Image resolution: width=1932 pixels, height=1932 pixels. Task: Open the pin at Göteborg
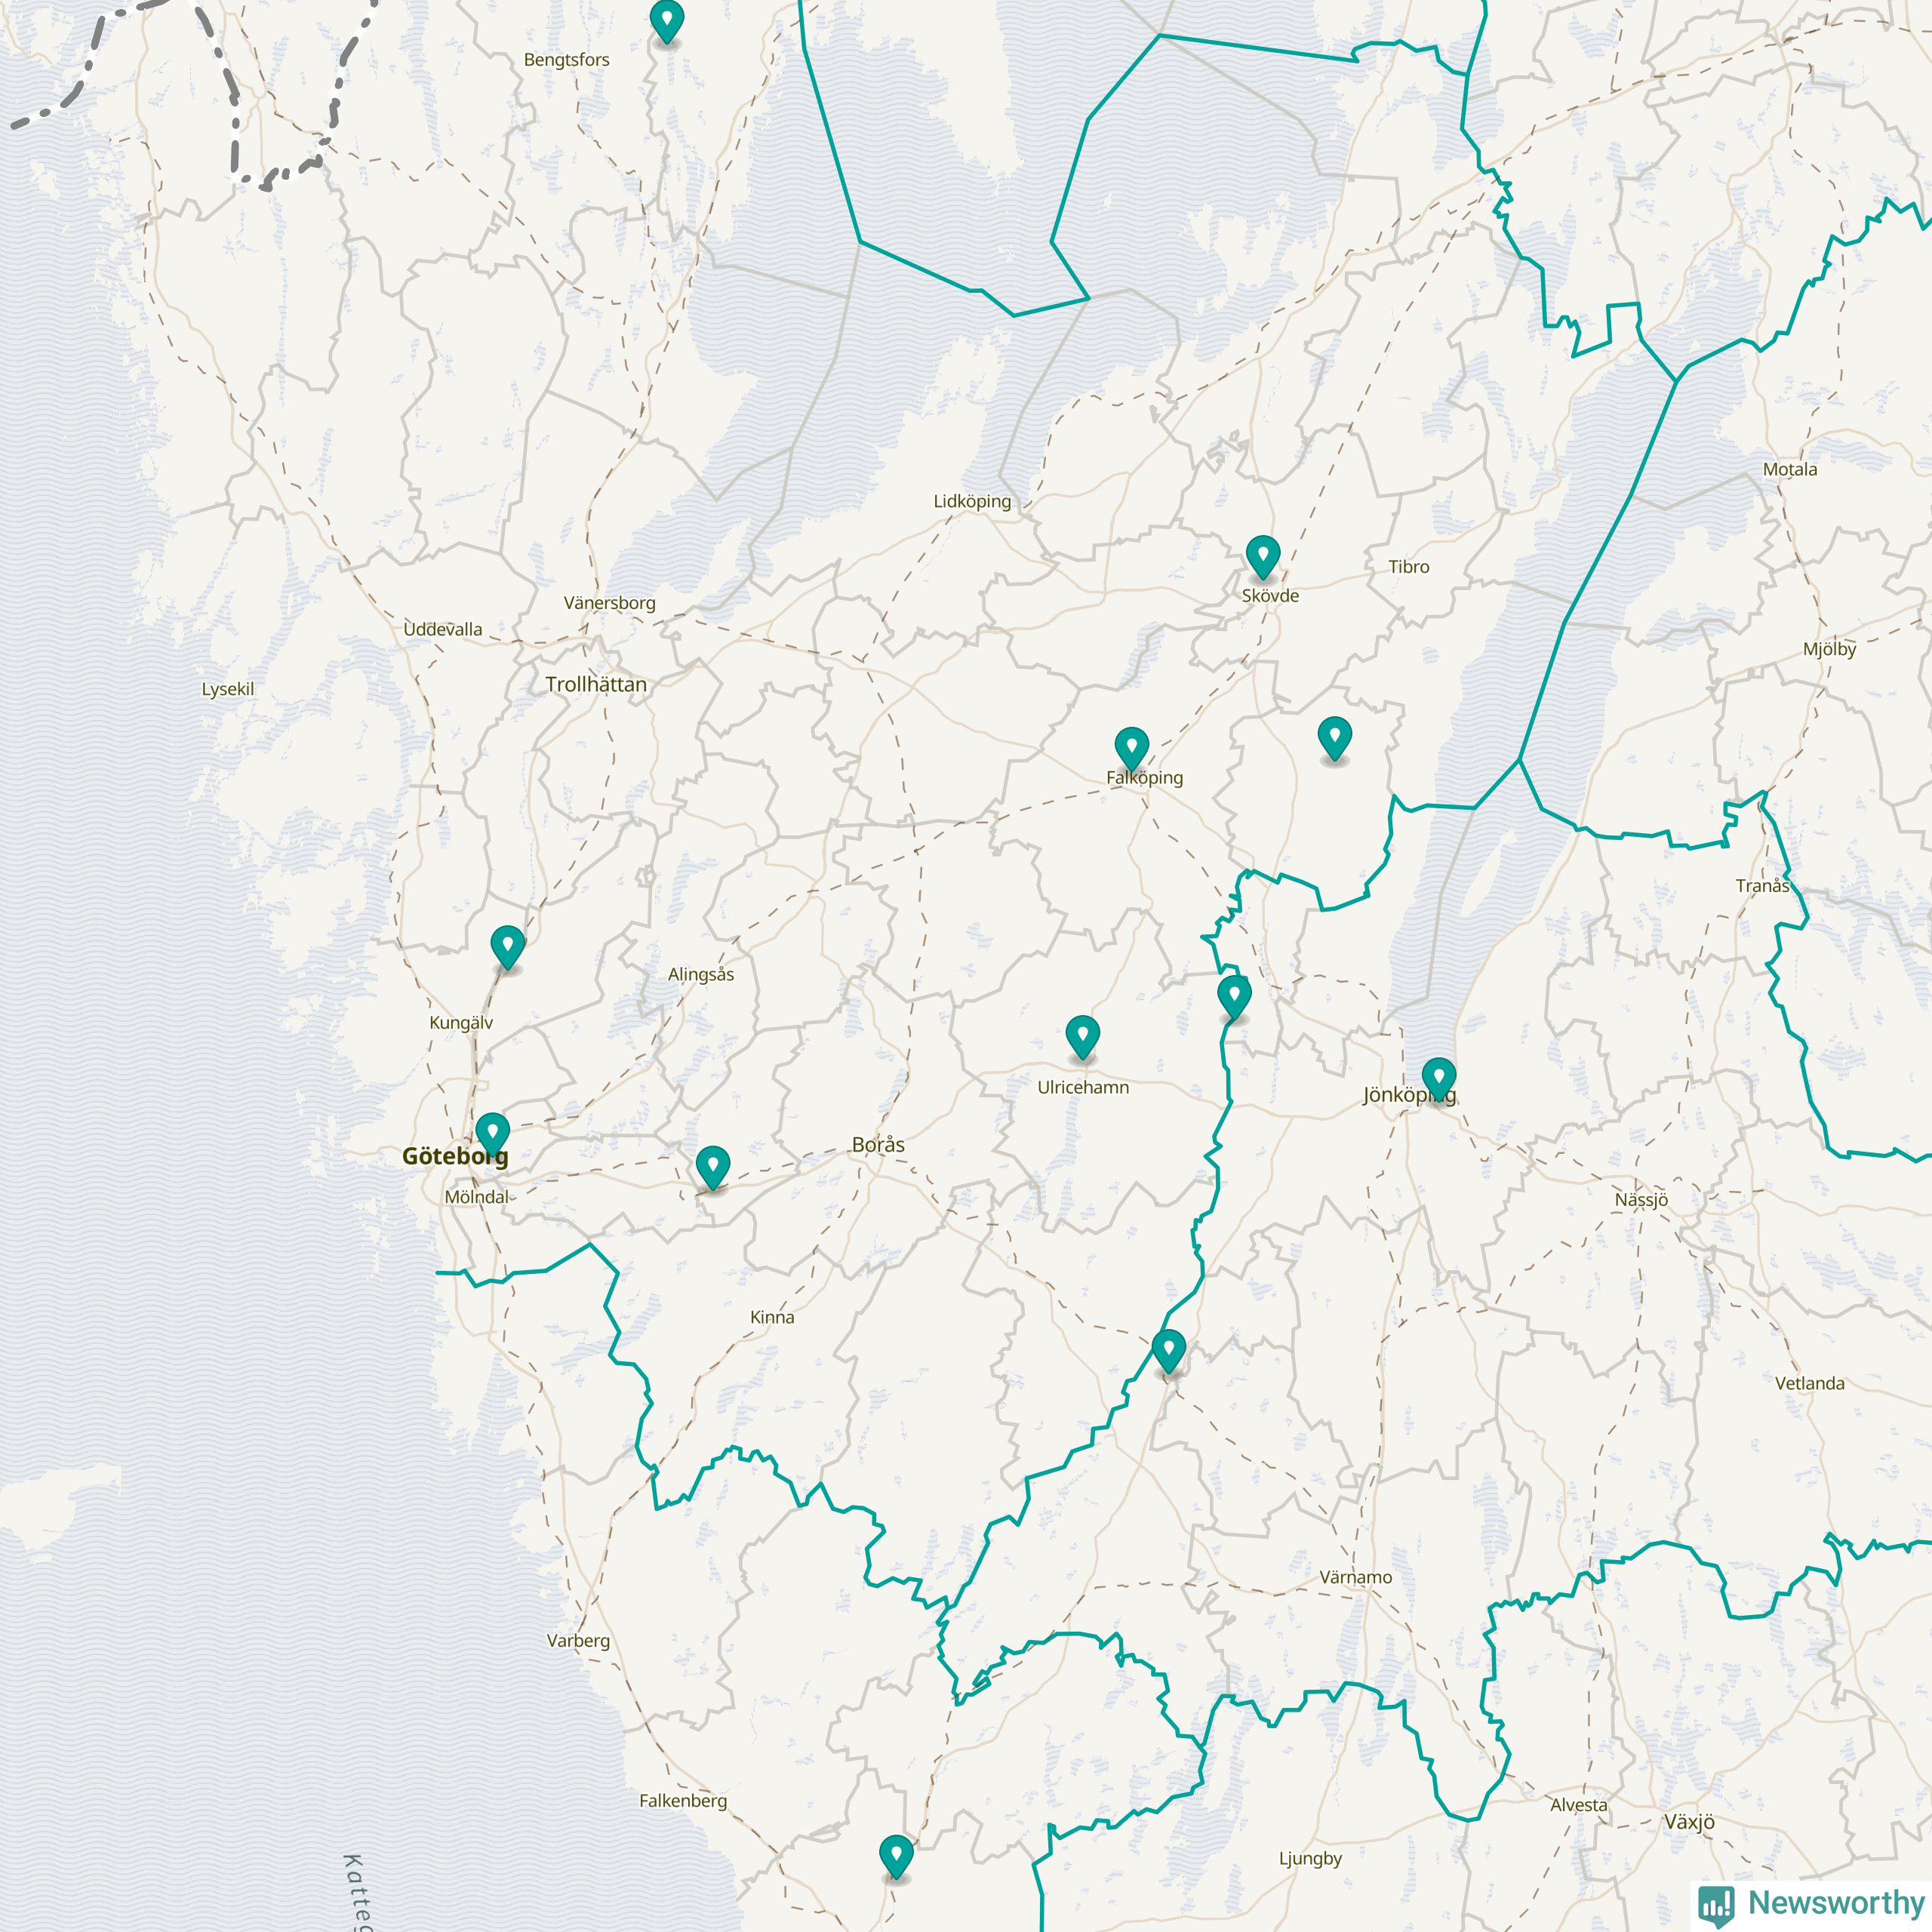click(x=493, y=1134)
